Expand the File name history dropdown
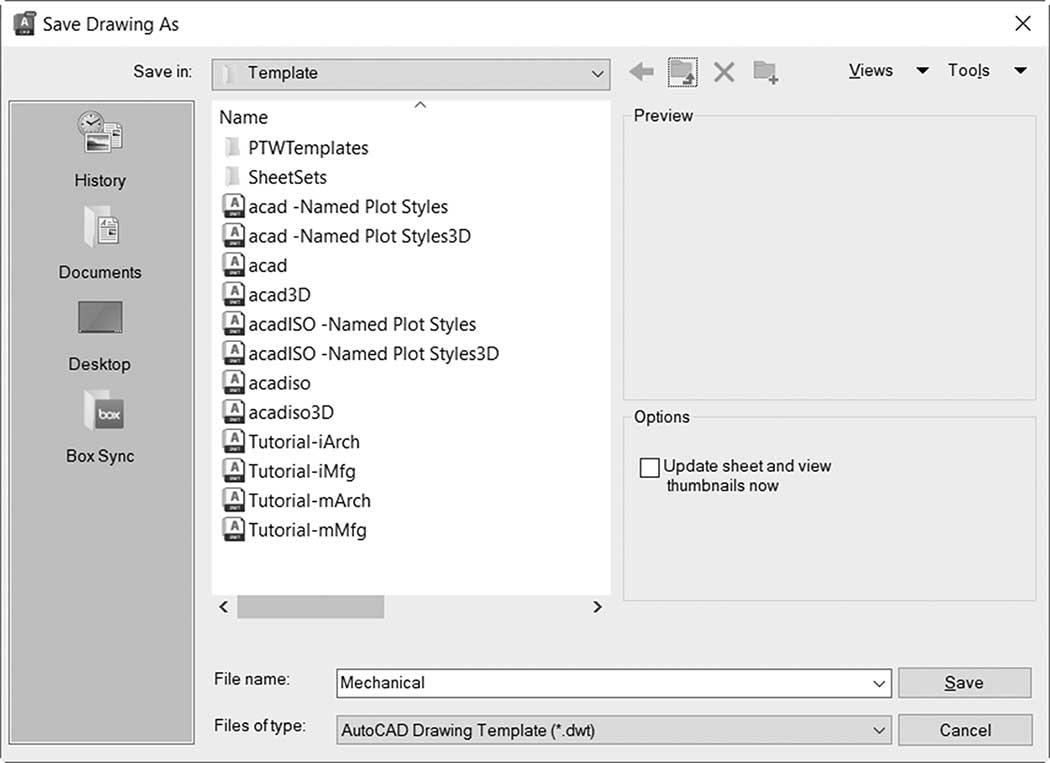The width and height of the screenshot is (1050, 763). [x=879, y=683]
